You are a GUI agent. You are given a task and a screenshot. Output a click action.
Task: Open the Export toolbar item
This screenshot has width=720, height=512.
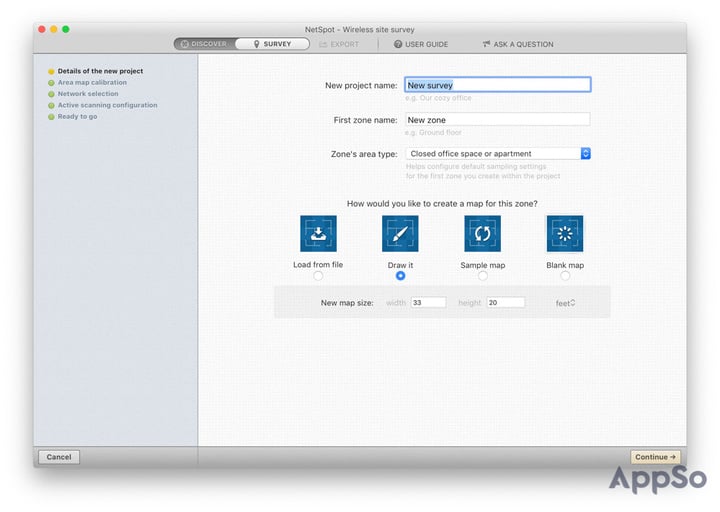[x=339, y=44]
